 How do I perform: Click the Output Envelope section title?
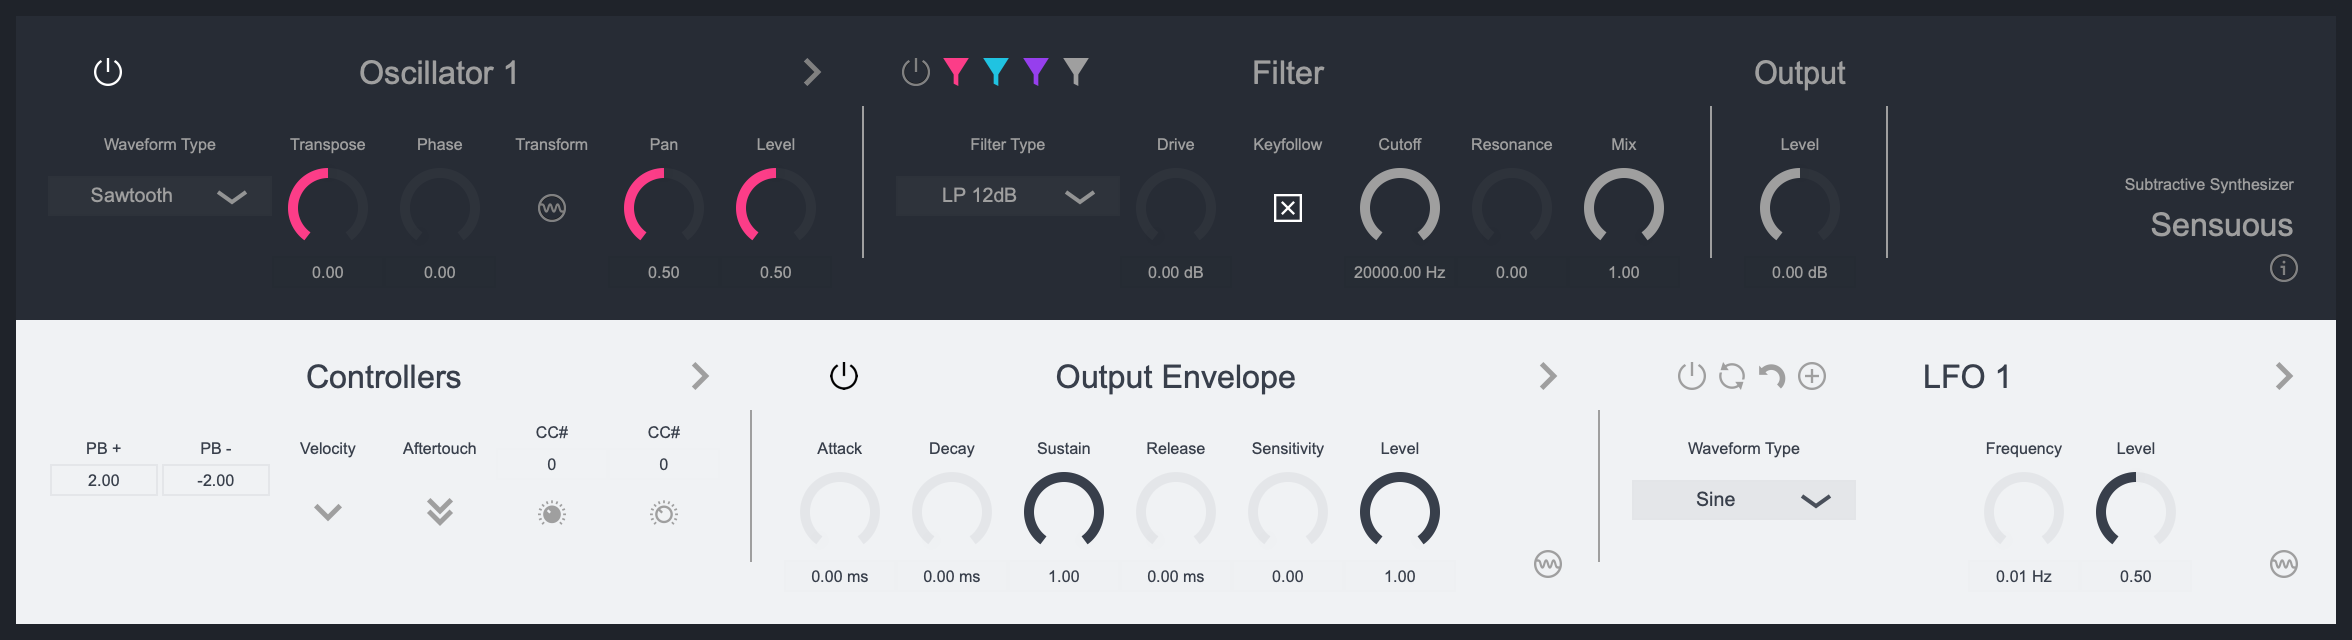click(x=1176, y=377)
